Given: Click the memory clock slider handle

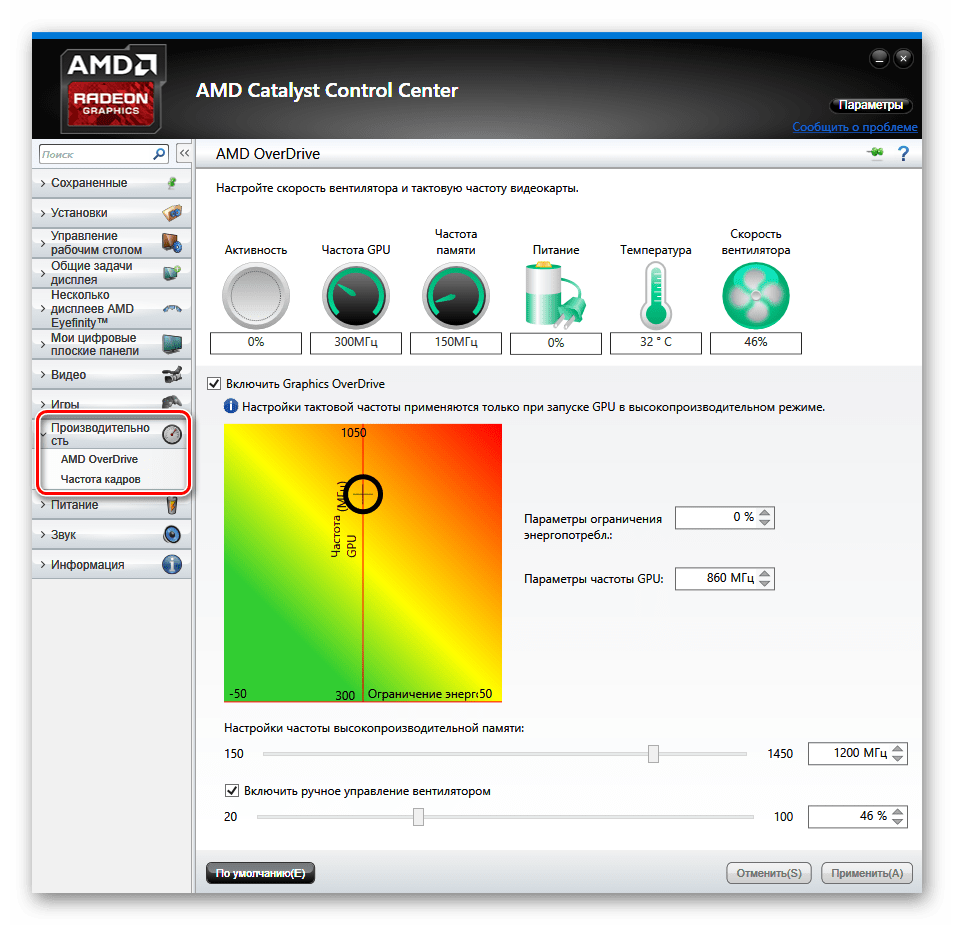Looking at the screenshot, I should click(653, 753).
